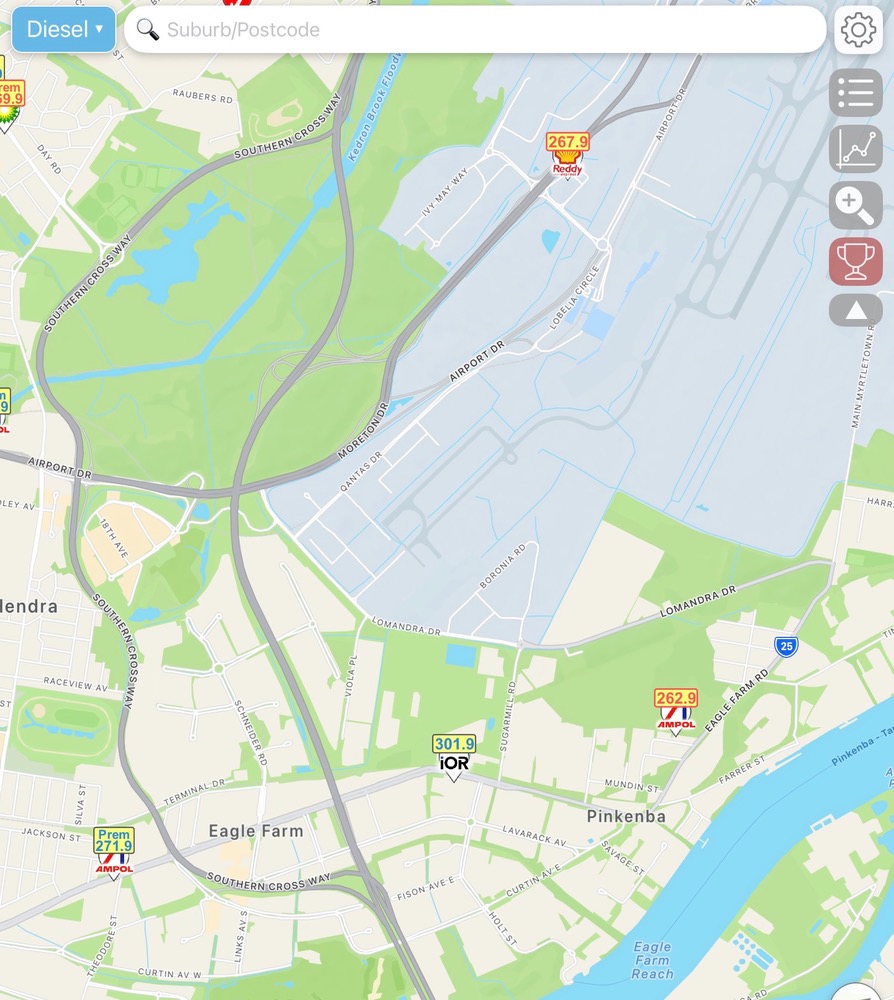Tap the route 25 highway shield
The height and width of the screenshot is (1000, 894).
coord(786,647)
